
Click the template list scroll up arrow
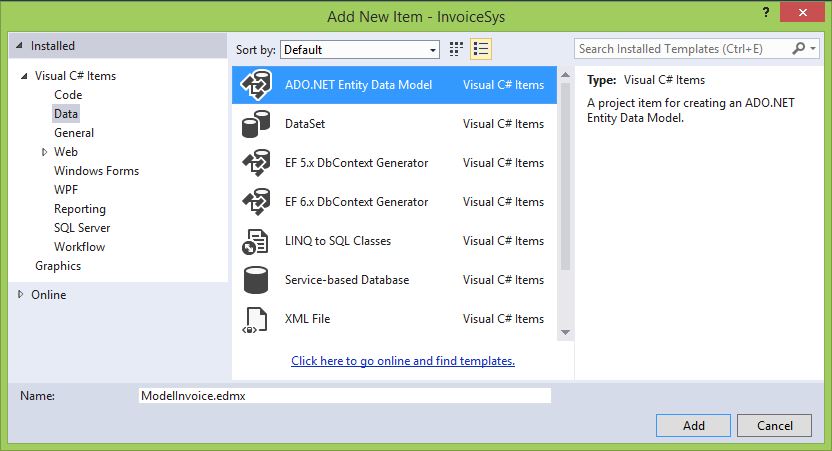565,75
